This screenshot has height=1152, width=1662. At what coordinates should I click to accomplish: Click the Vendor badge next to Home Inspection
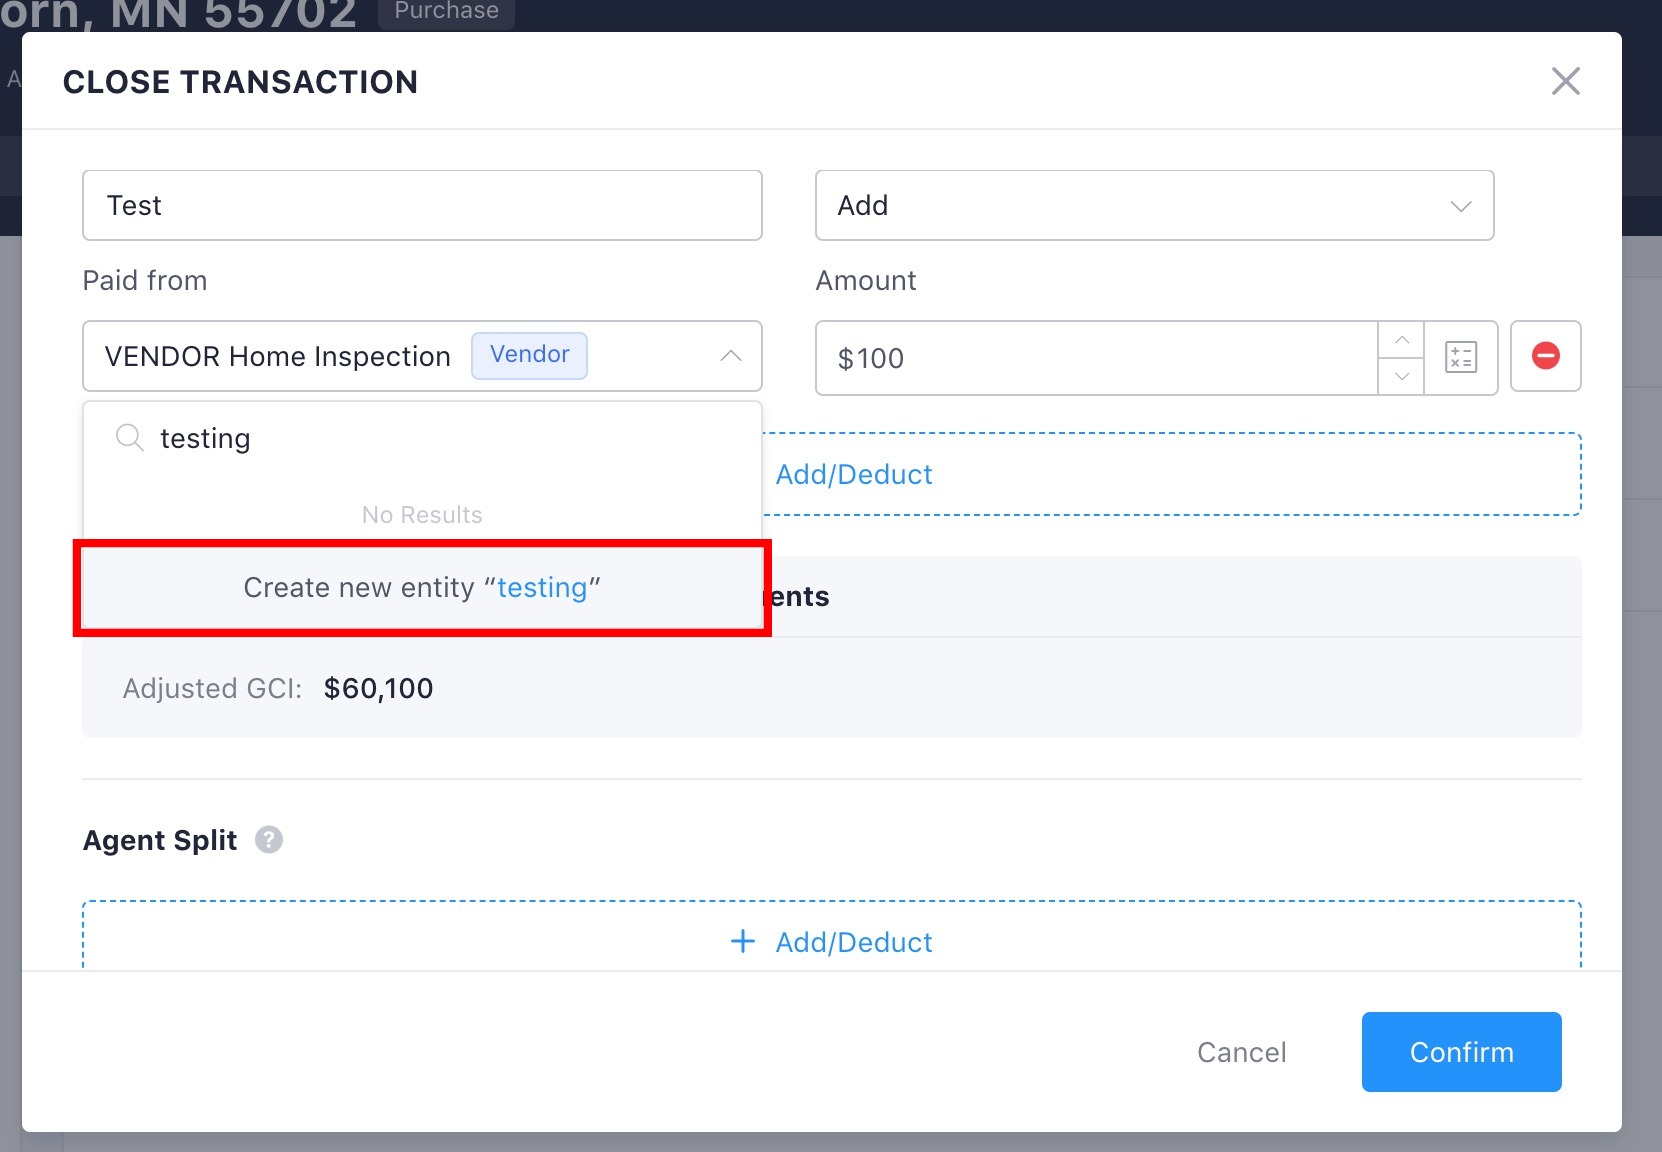tap(529, 355)
